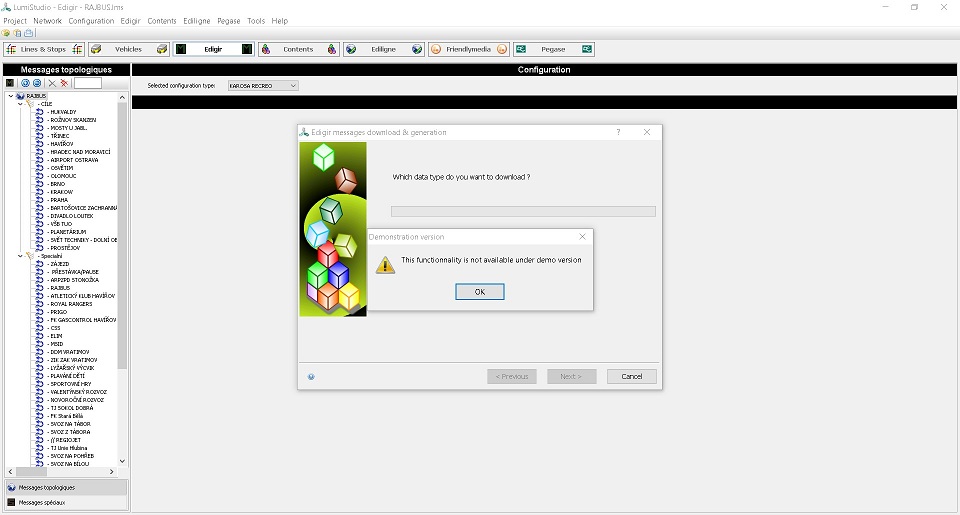Open the Selected configuration type dropdown
Image resolution: width=960 pixels, height=515 pixels.
coord(263,86)
